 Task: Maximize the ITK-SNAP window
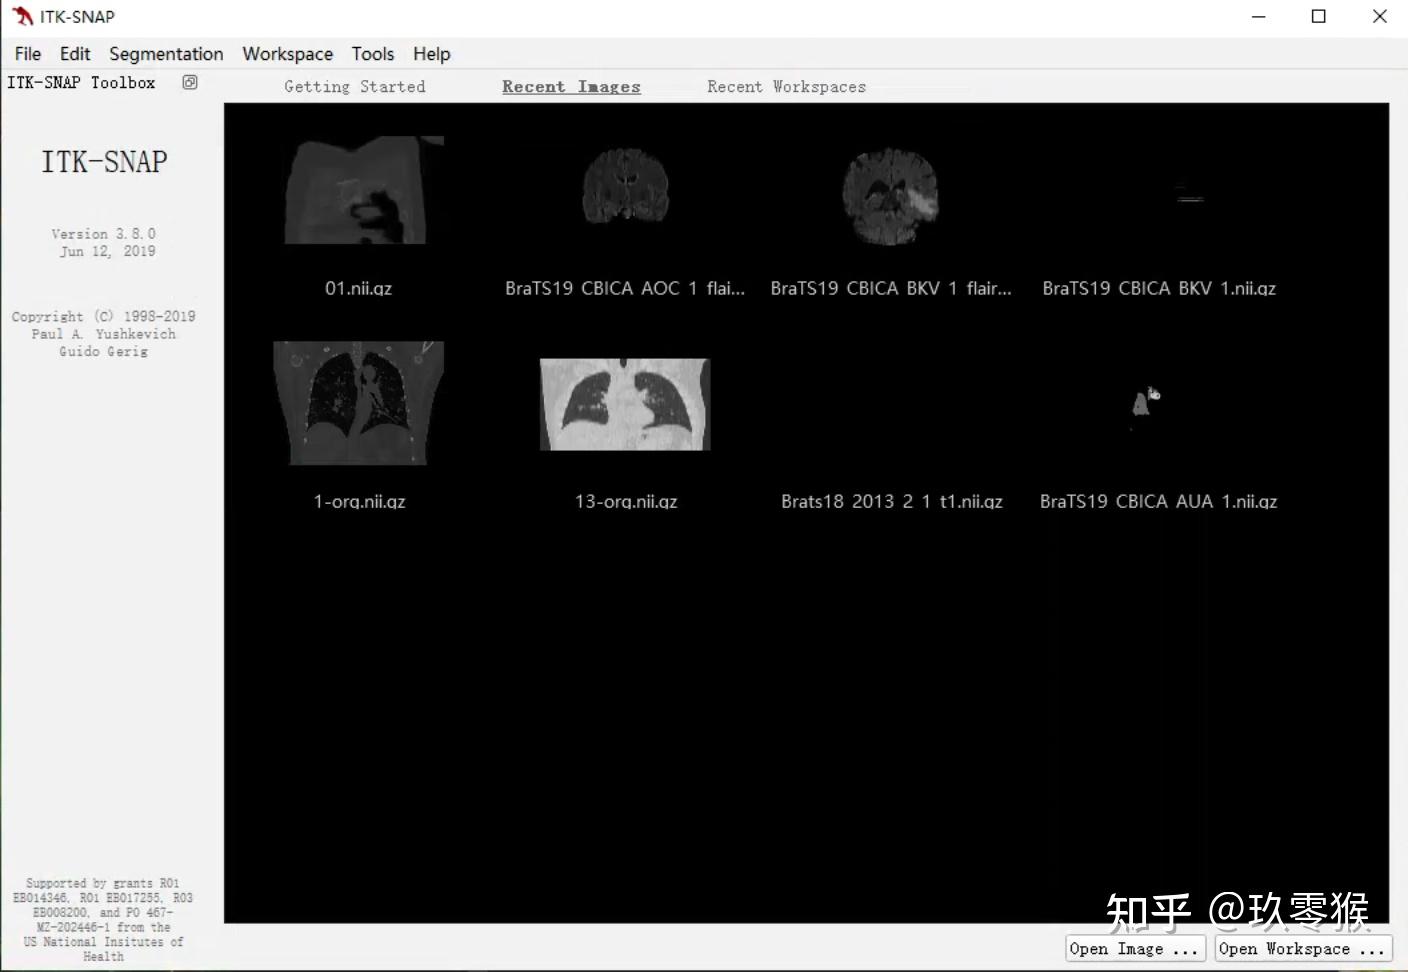point(1319,16)
